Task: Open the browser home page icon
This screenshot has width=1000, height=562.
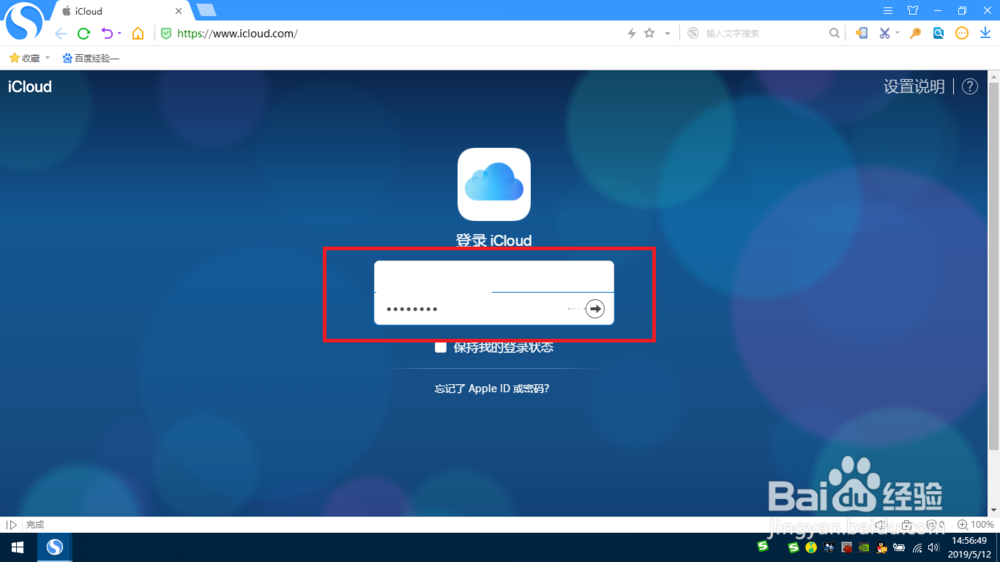Action: pos(138,33)
